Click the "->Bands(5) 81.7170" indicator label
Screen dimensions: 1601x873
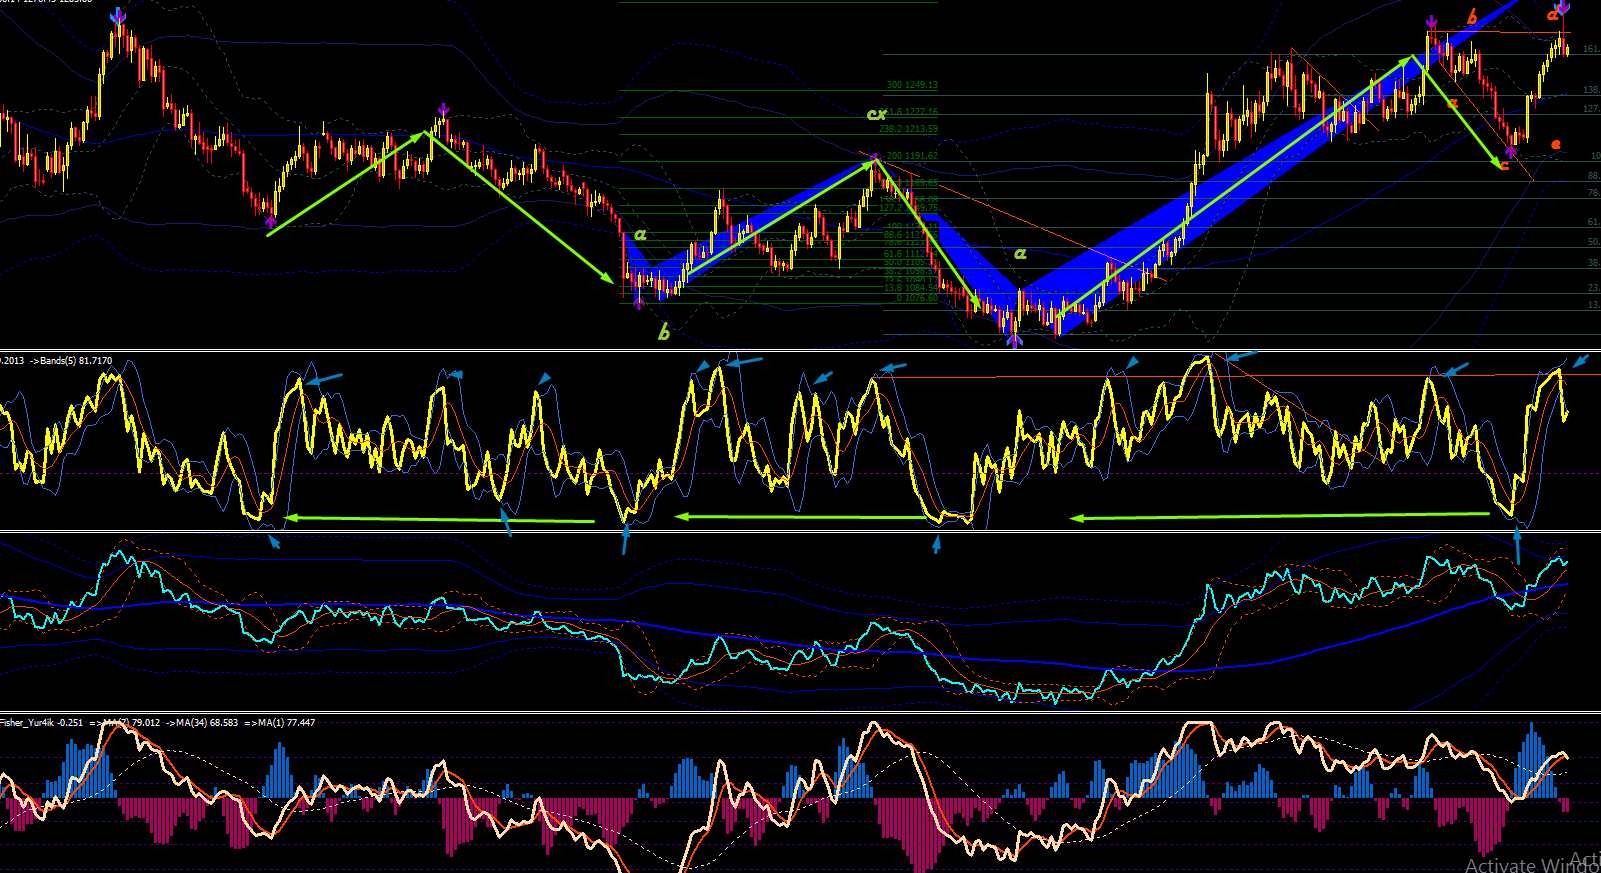[72, 360]
